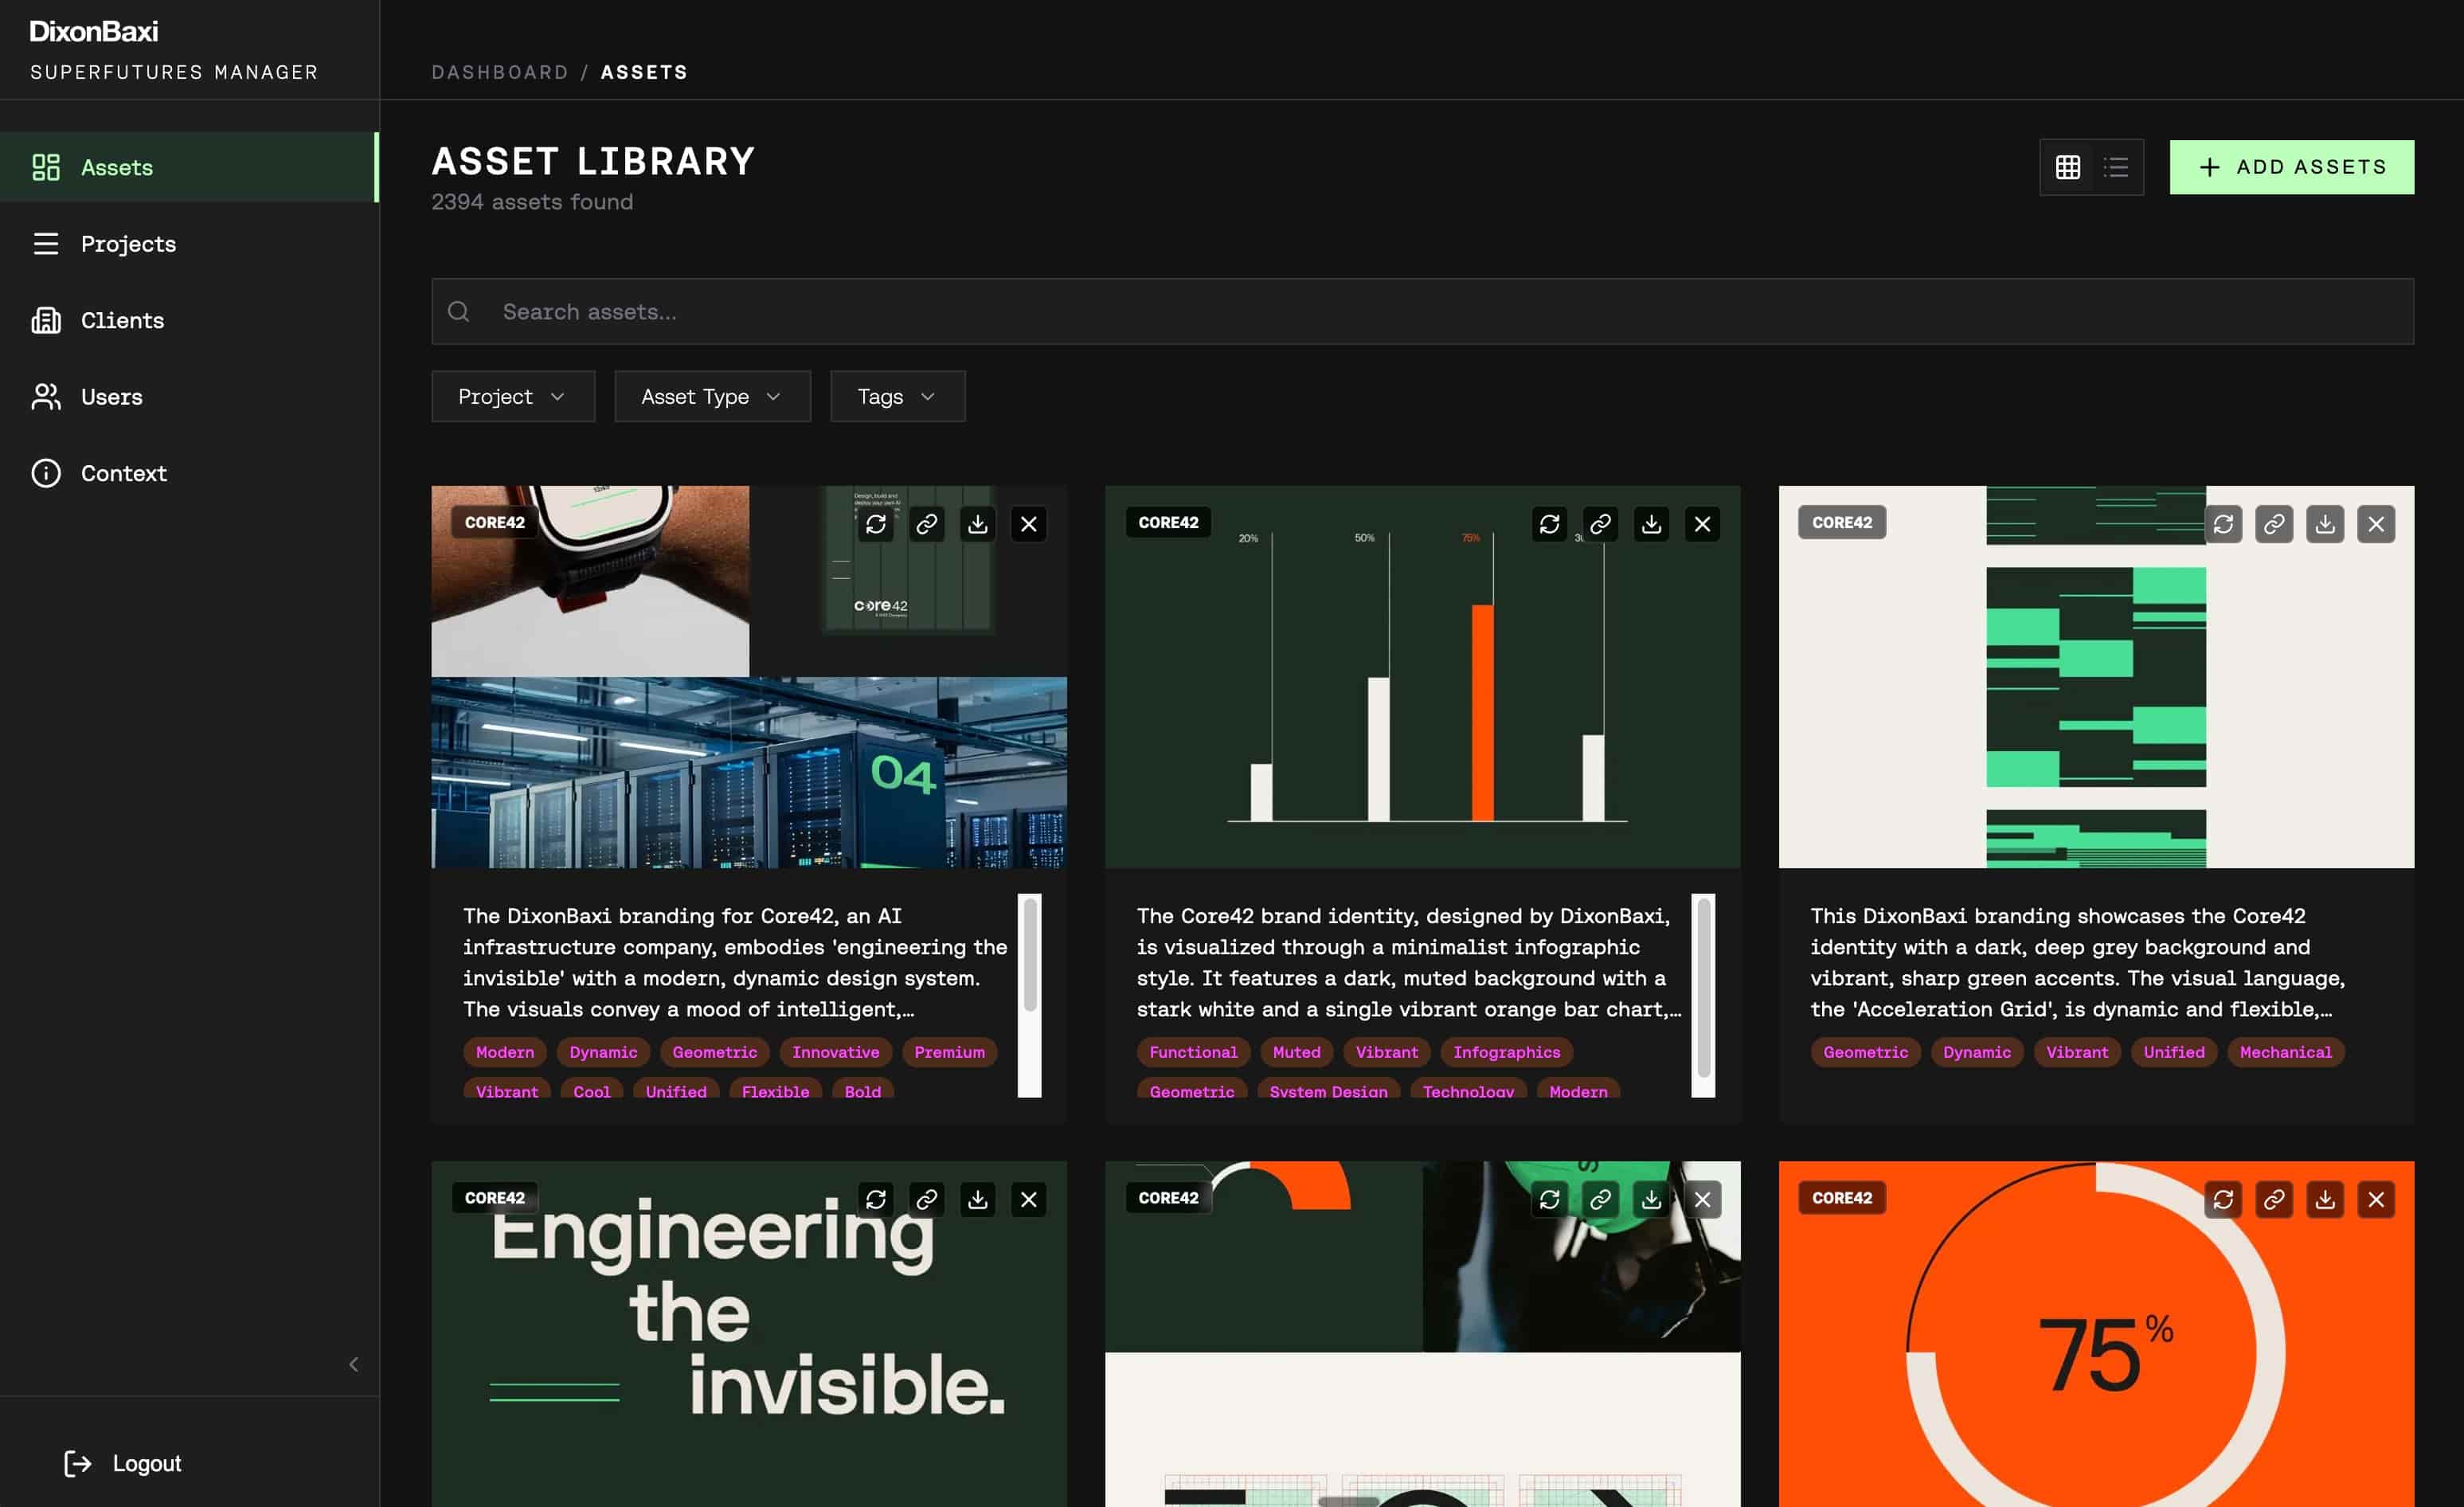
Task: Log out via the Logout button
Action: point(123,1463)
